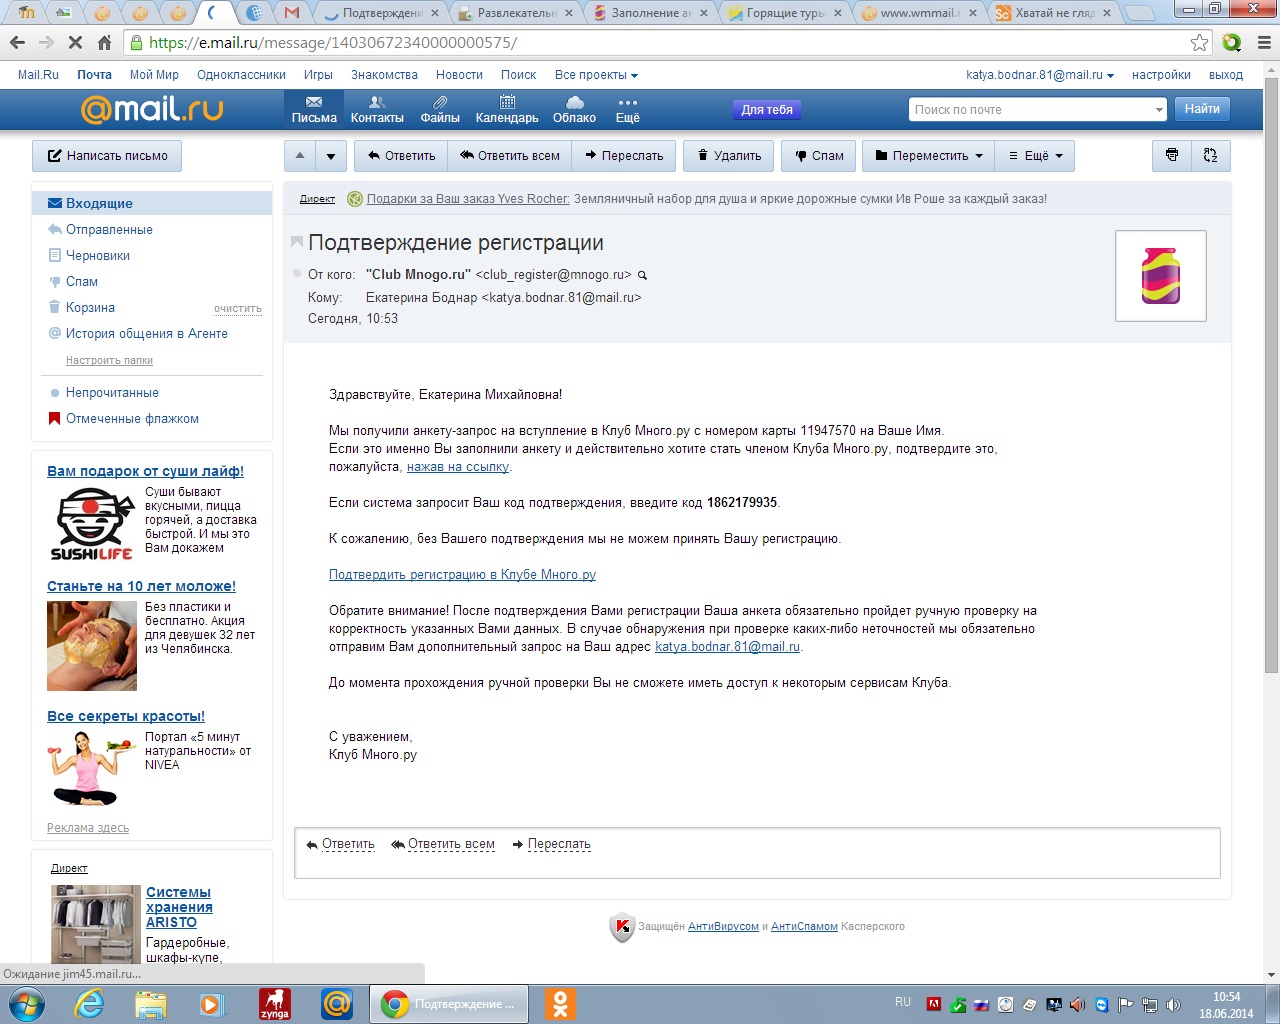Stop loading the page
This screenshot has width=1280, height=1024.
click(76, 43)
